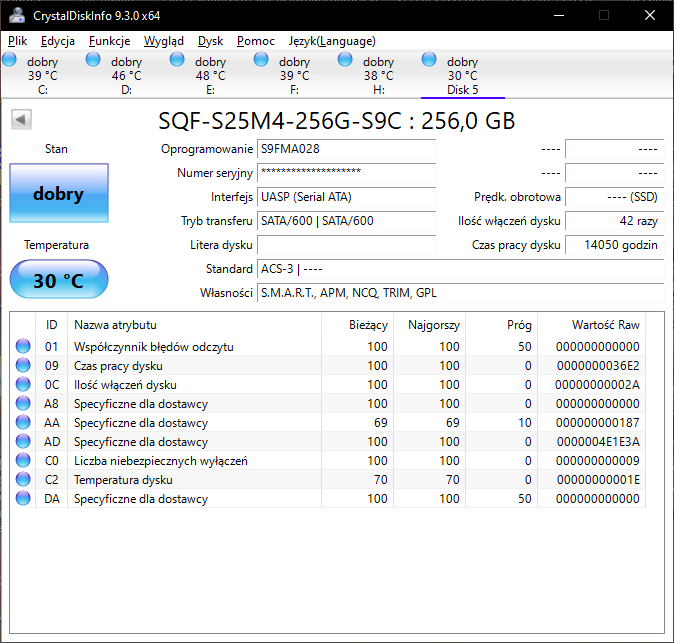Click raw value 0000004E1E3A
This screenshot has width=674, height=643.
(598, 441)
